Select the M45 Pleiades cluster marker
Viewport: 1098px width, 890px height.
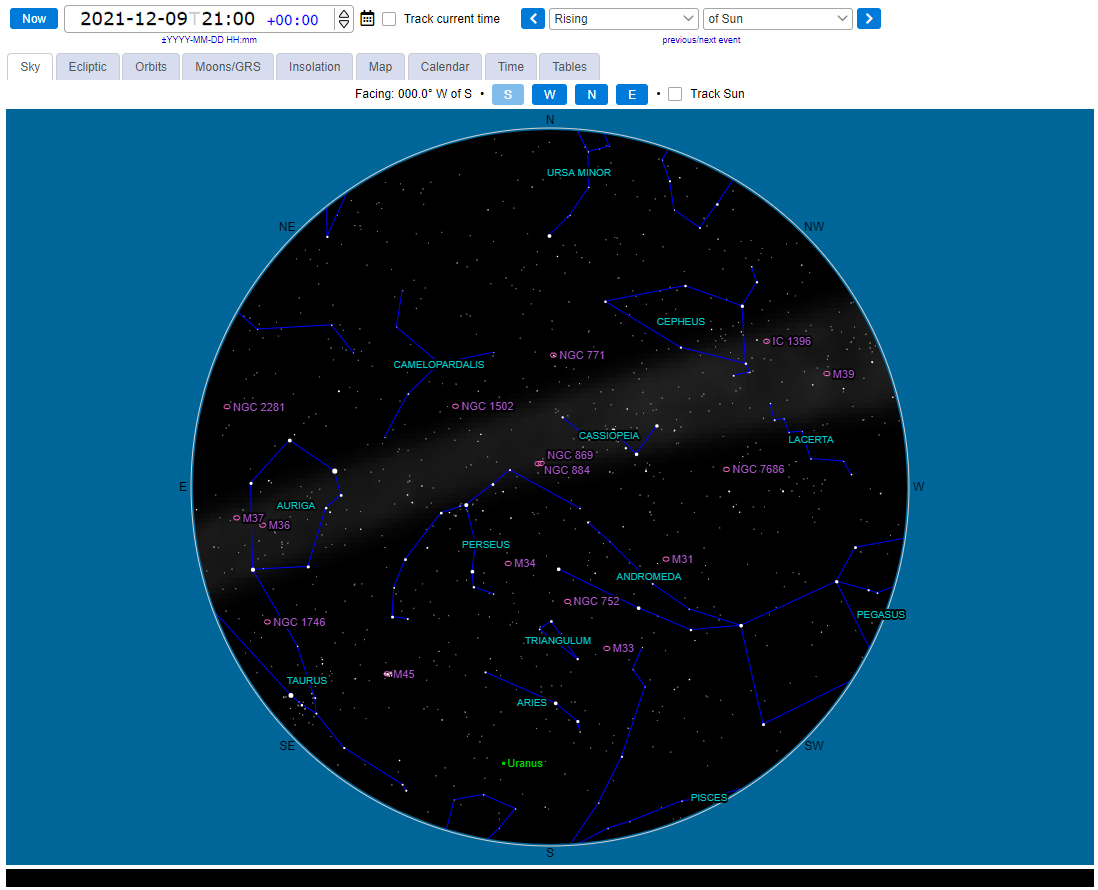pyautogui.click(x=388, y=674)
